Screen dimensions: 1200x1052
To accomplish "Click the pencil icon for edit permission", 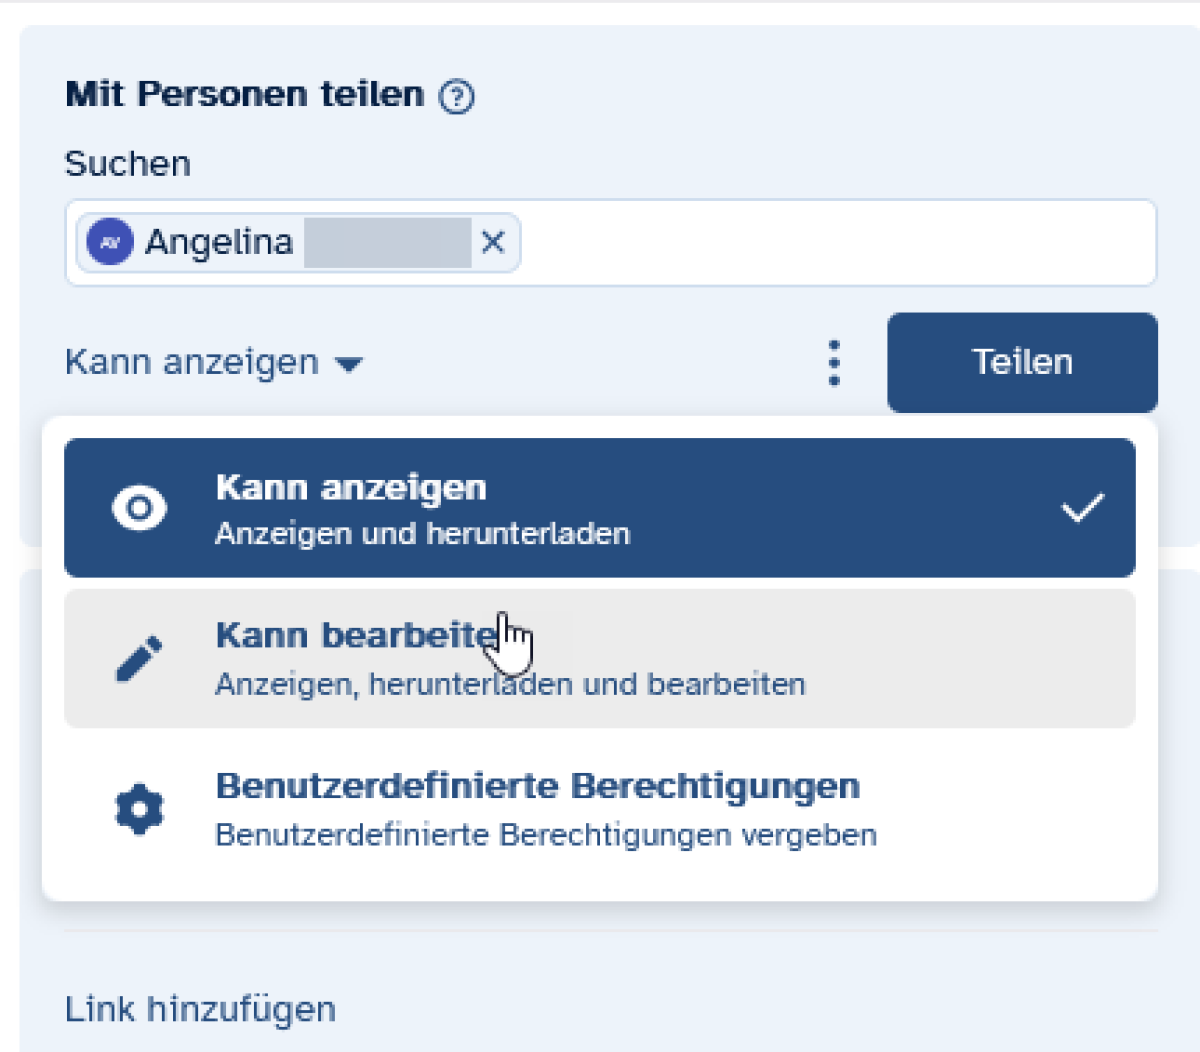I will point(139,659).
